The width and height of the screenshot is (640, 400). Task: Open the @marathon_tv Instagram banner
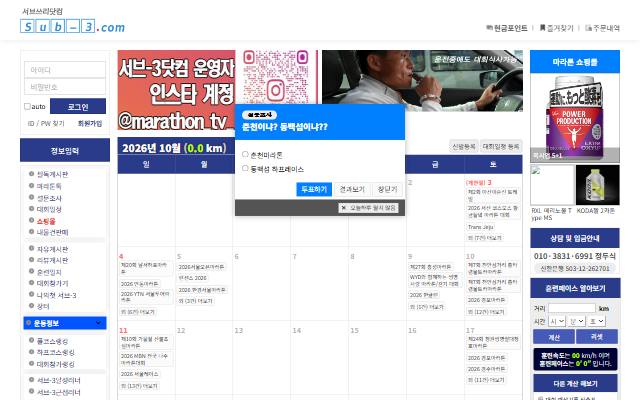coord(176,90)
